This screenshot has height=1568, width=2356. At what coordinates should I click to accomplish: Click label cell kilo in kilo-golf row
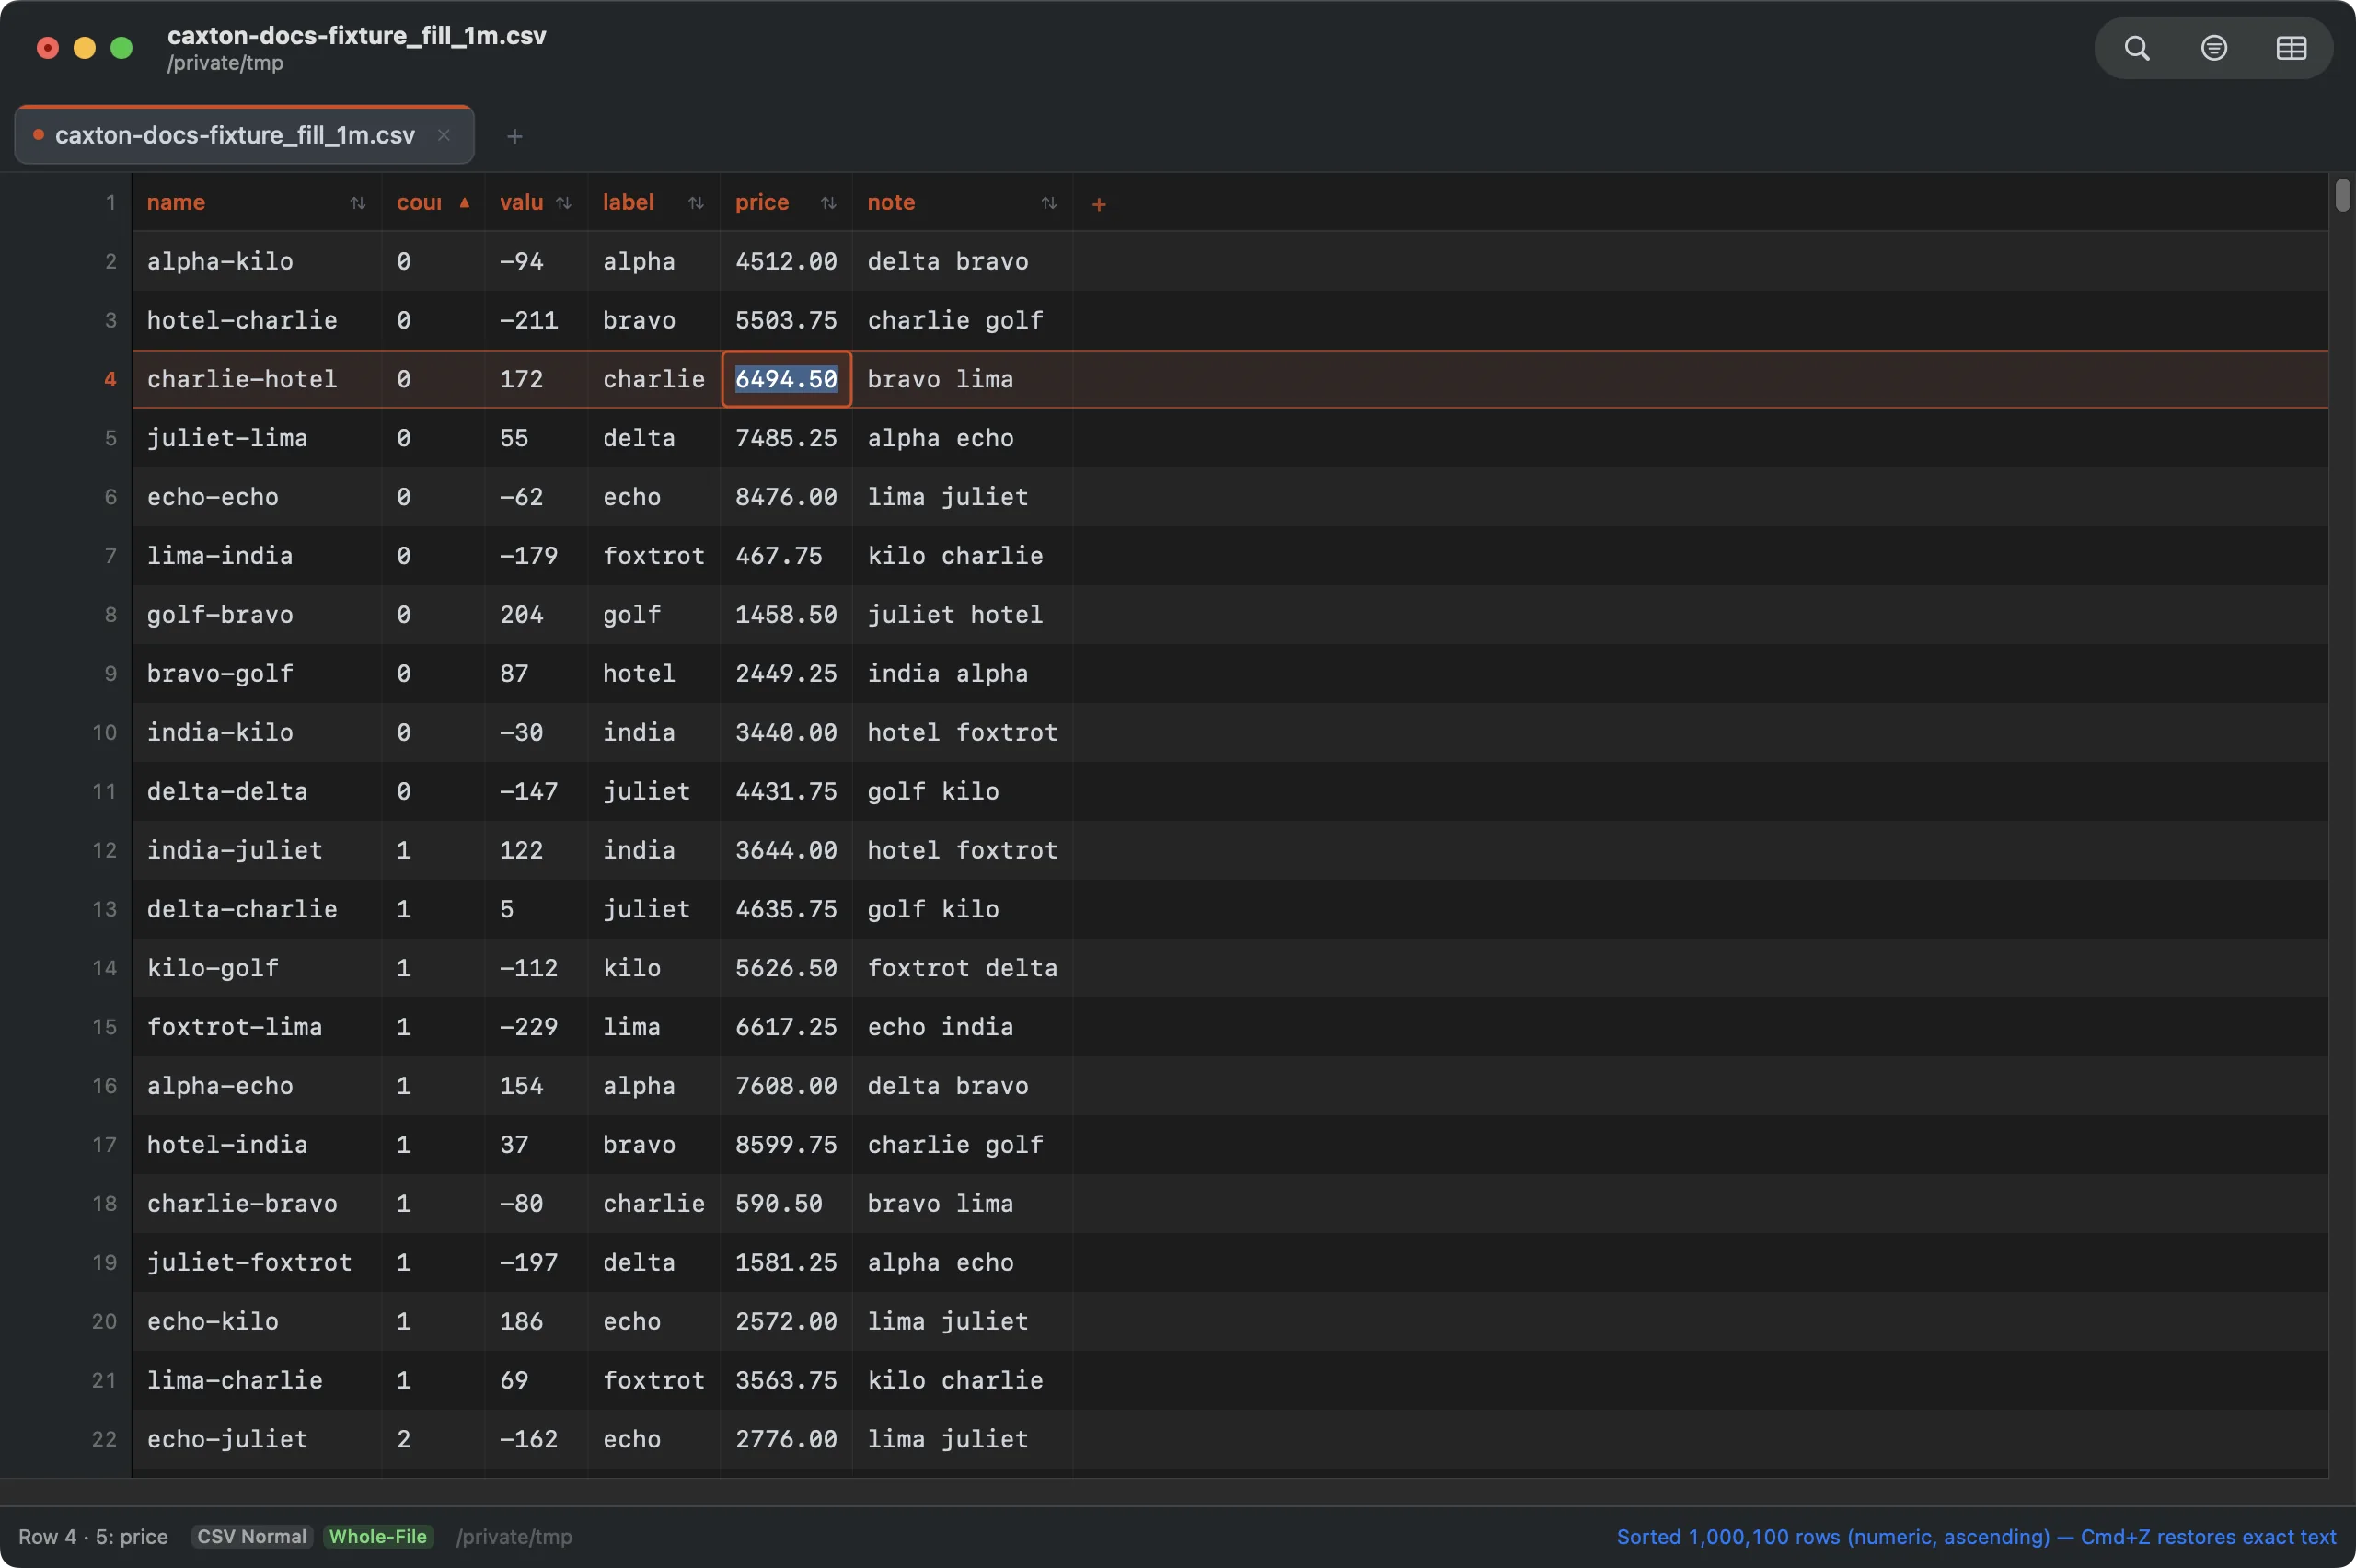click(x=654, y=969)
